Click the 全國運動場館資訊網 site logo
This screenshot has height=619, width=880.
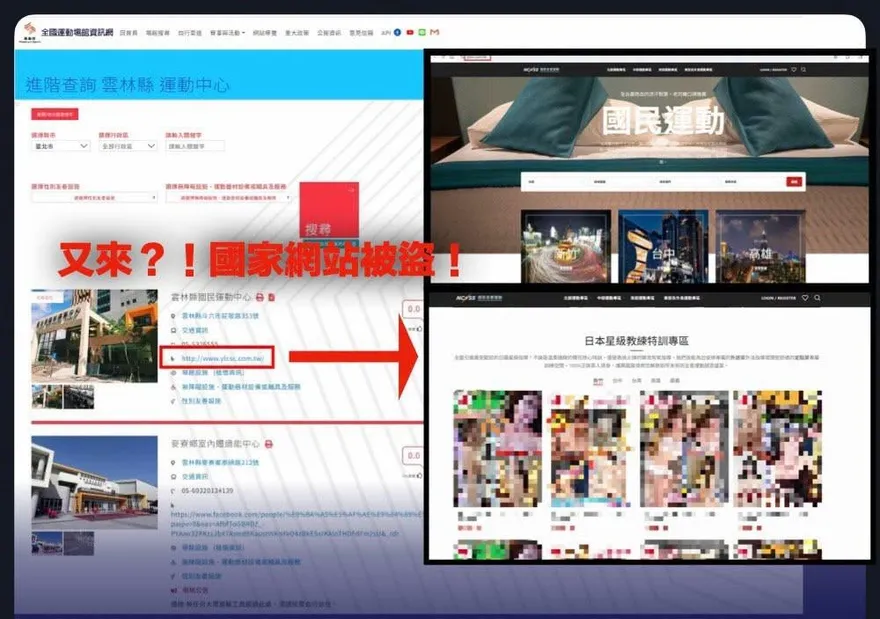(x=66, y=33)
